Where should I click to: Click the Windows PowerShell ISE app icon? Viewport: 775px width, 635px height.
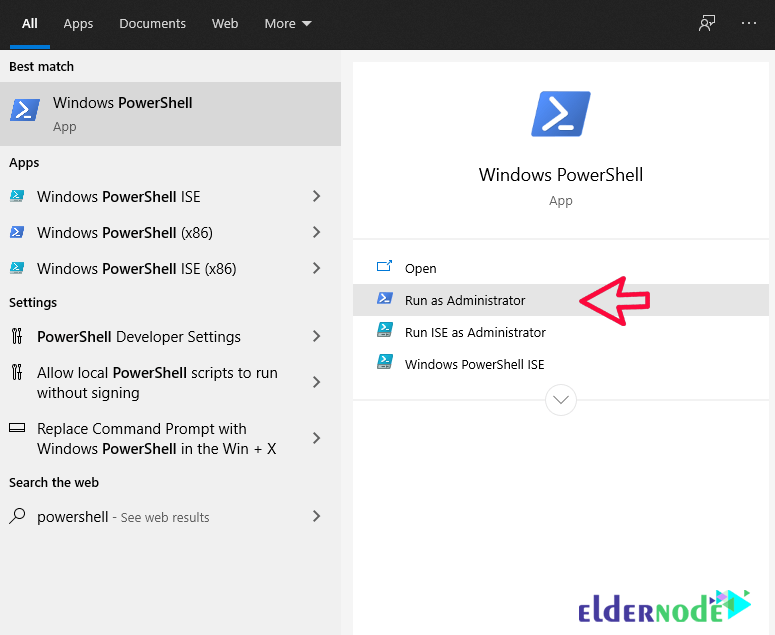(17, 196)
